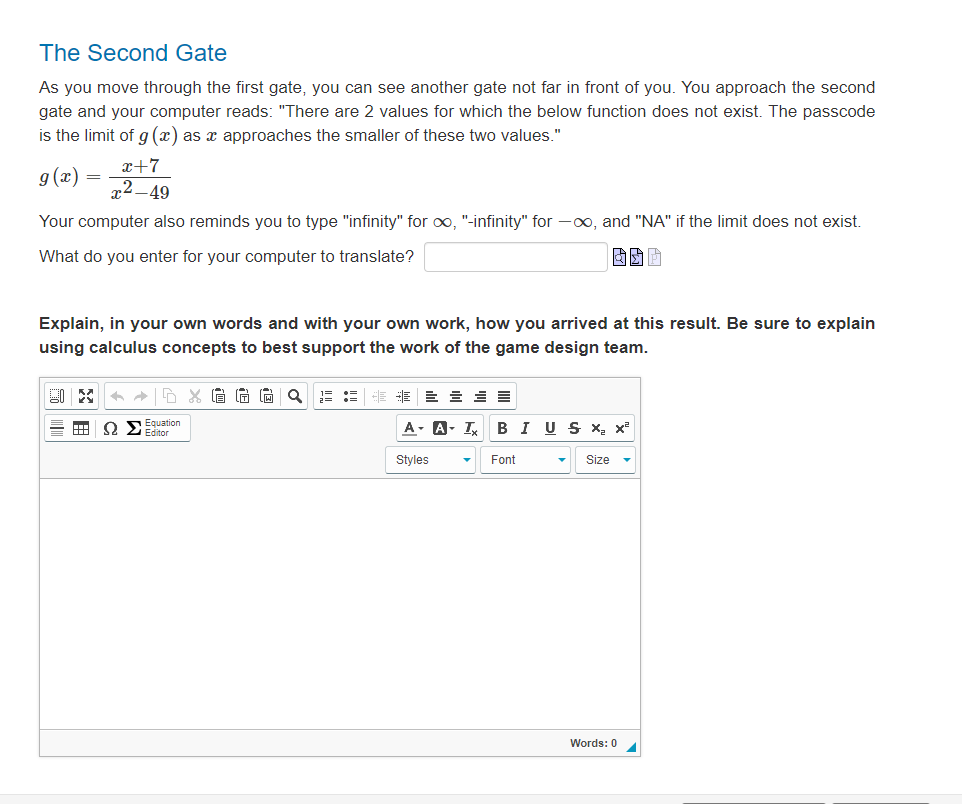Open the Size dropdown
The height and width of the screenshot is (804, 962).
605,460
